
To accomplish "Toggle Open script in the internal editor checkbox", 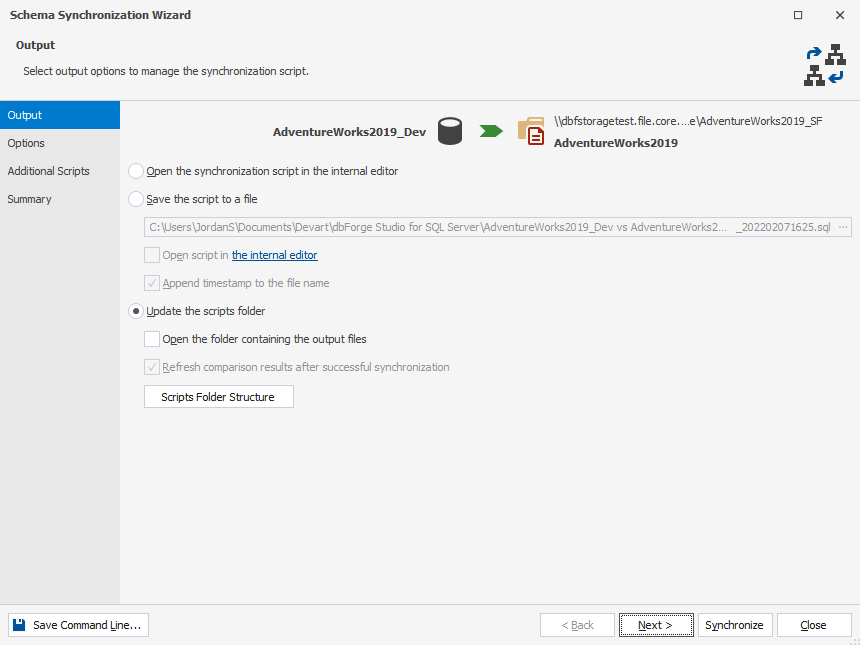I will 152,255.
